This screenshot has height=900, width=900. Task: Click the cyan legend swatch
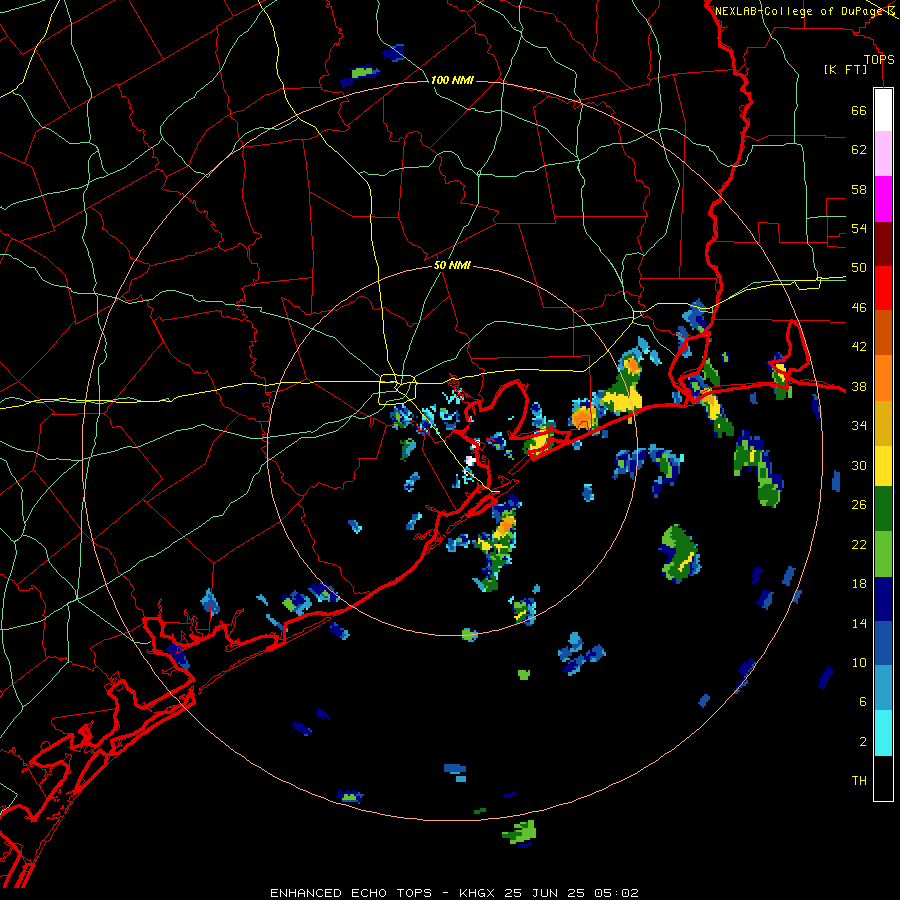[883, 733]
